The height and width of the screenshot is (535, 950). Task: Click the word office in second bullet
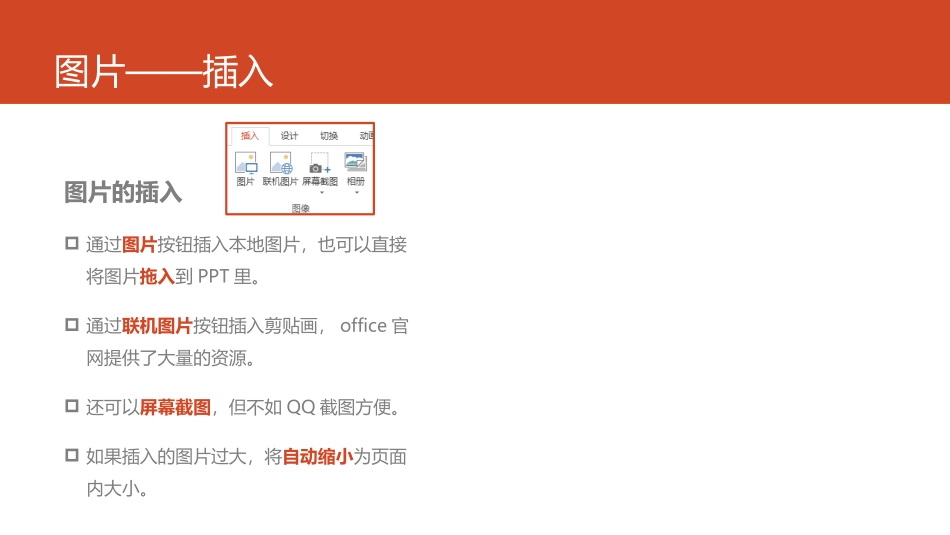(364, 325)
